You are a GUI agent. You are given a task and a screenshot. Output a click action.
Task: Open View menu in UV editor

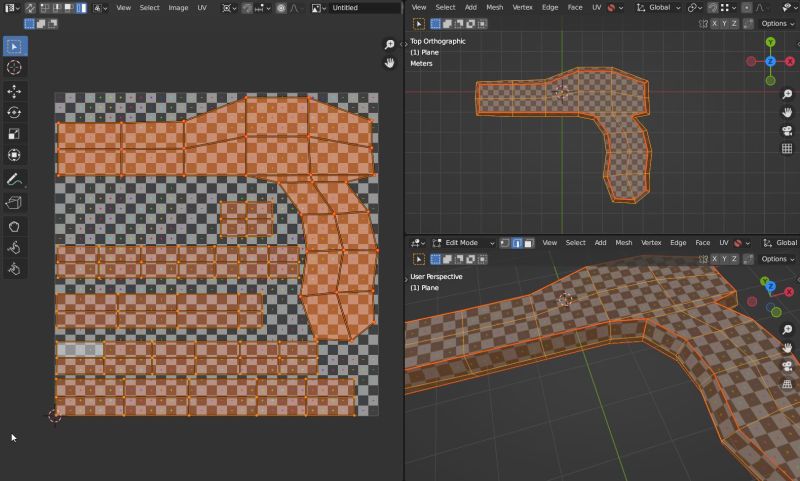click(x=123, y=8)
